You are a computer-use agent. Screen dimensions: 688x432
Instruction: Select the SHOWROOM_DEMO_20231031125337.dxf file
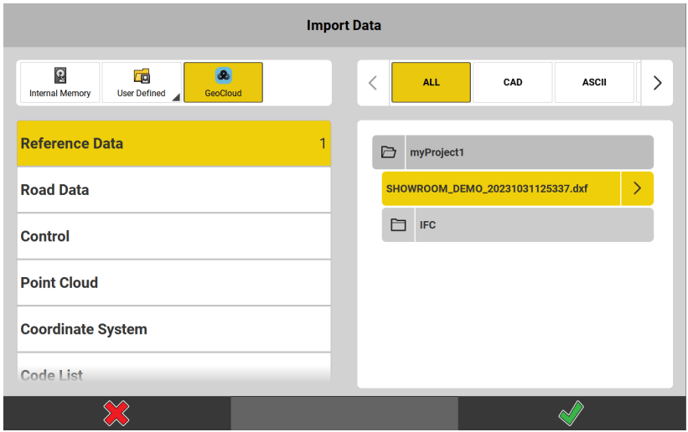click(x=500, y=189)
